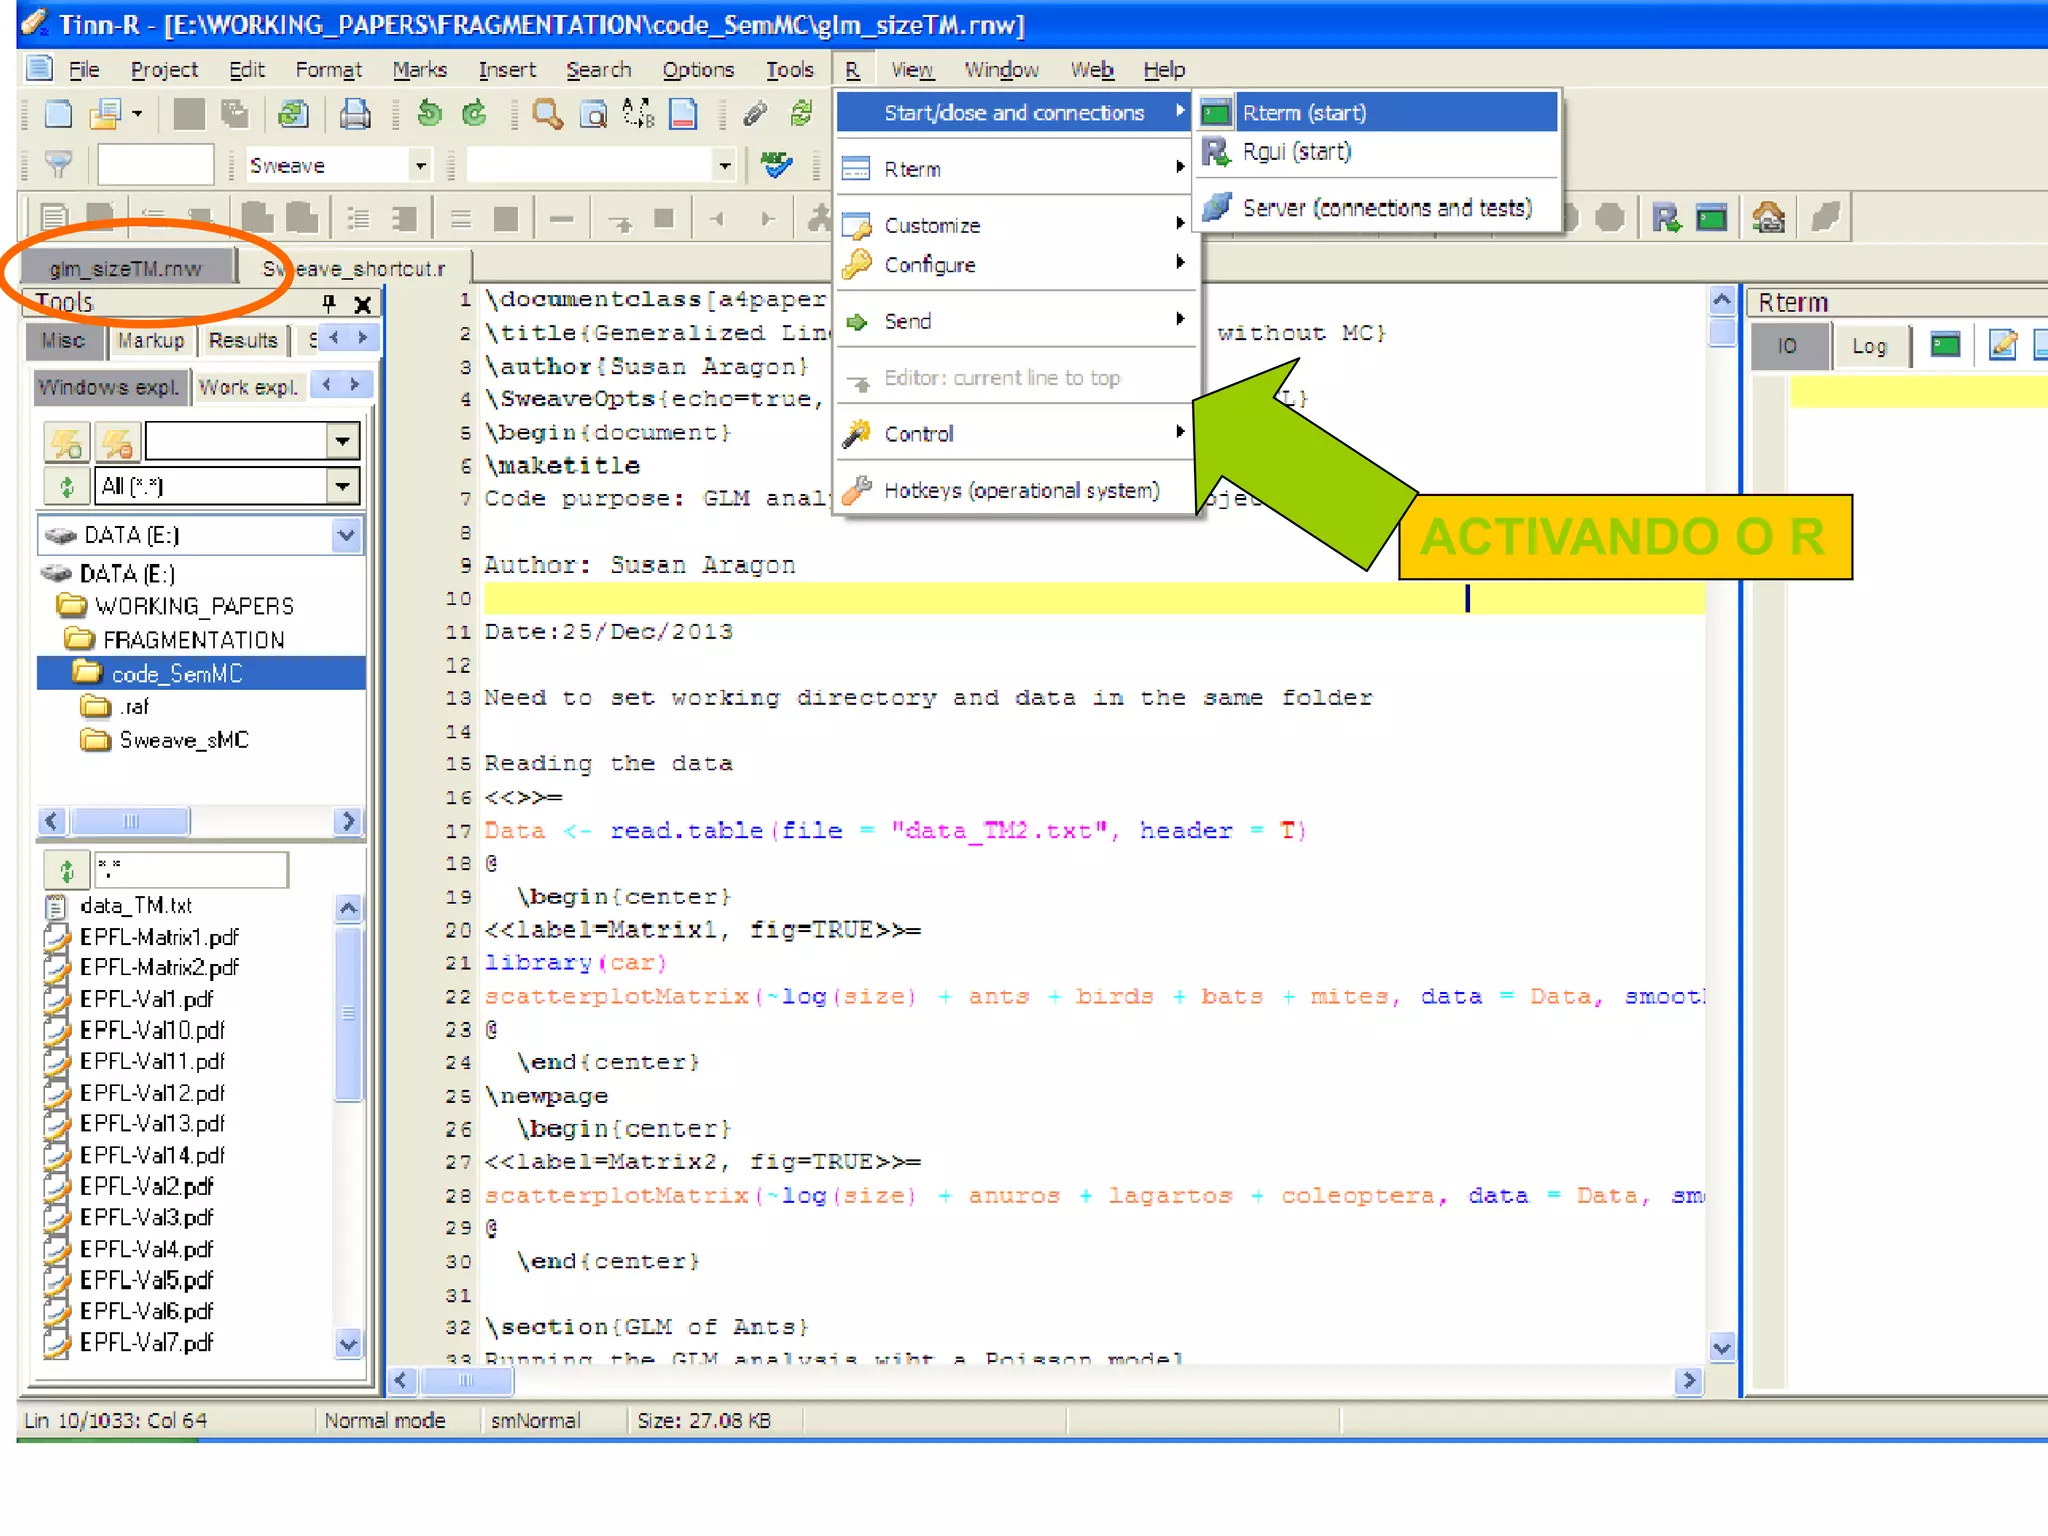The width and height of the screenshot is (2048, 1536).
Task: Click the green Undo arrow icon
Action: click(429, 114)
